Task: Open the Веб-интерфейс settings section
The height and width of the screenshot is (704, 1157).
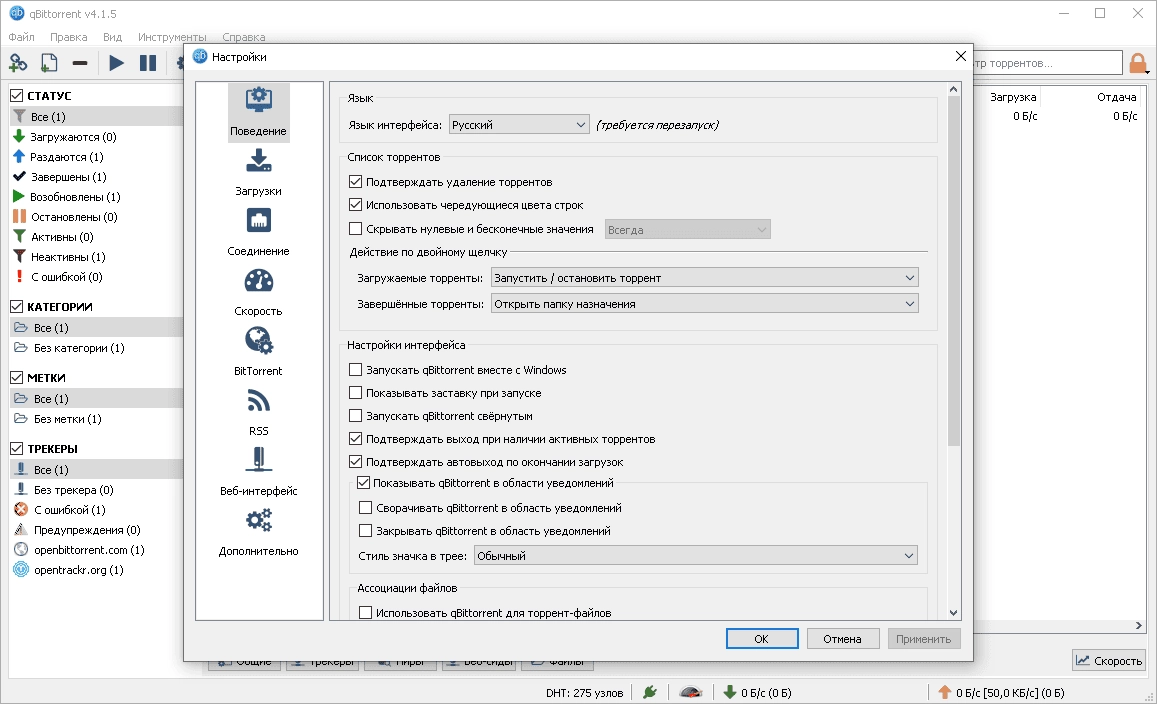Action: [258, 472]
